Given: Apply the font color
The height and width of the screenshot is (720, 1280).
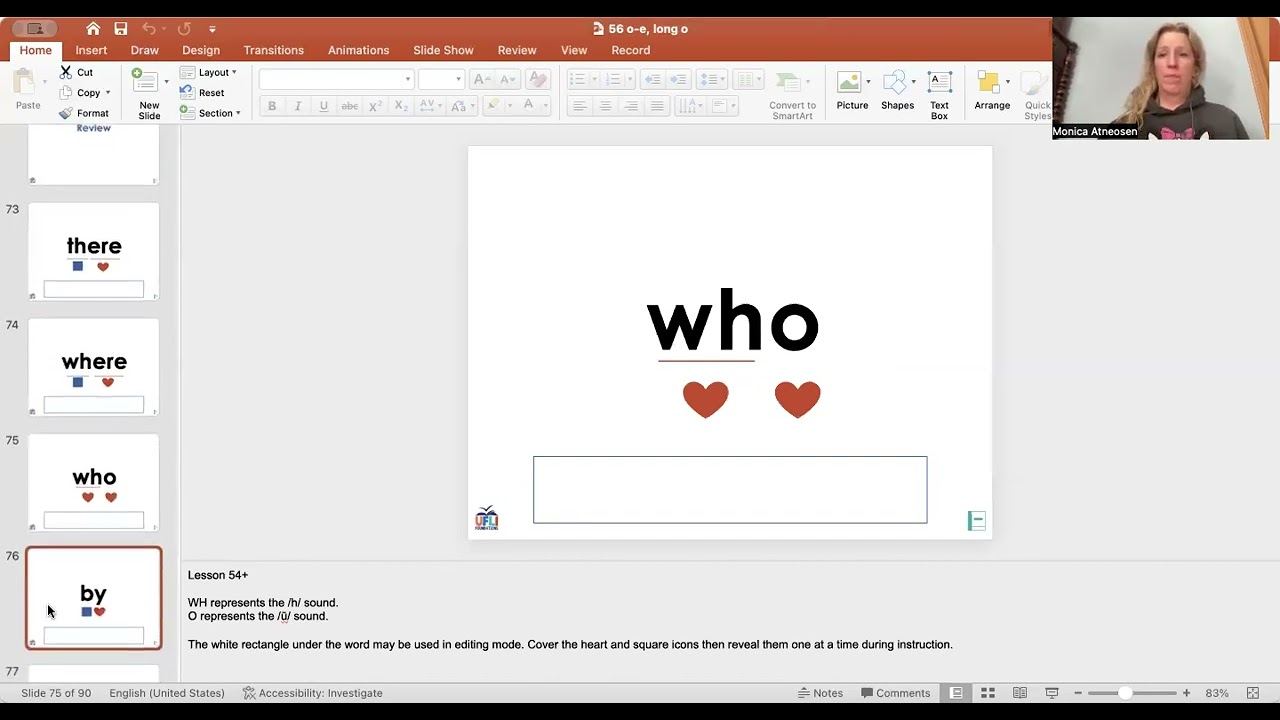Looking at the screenshot, I should tap(528, 106).
